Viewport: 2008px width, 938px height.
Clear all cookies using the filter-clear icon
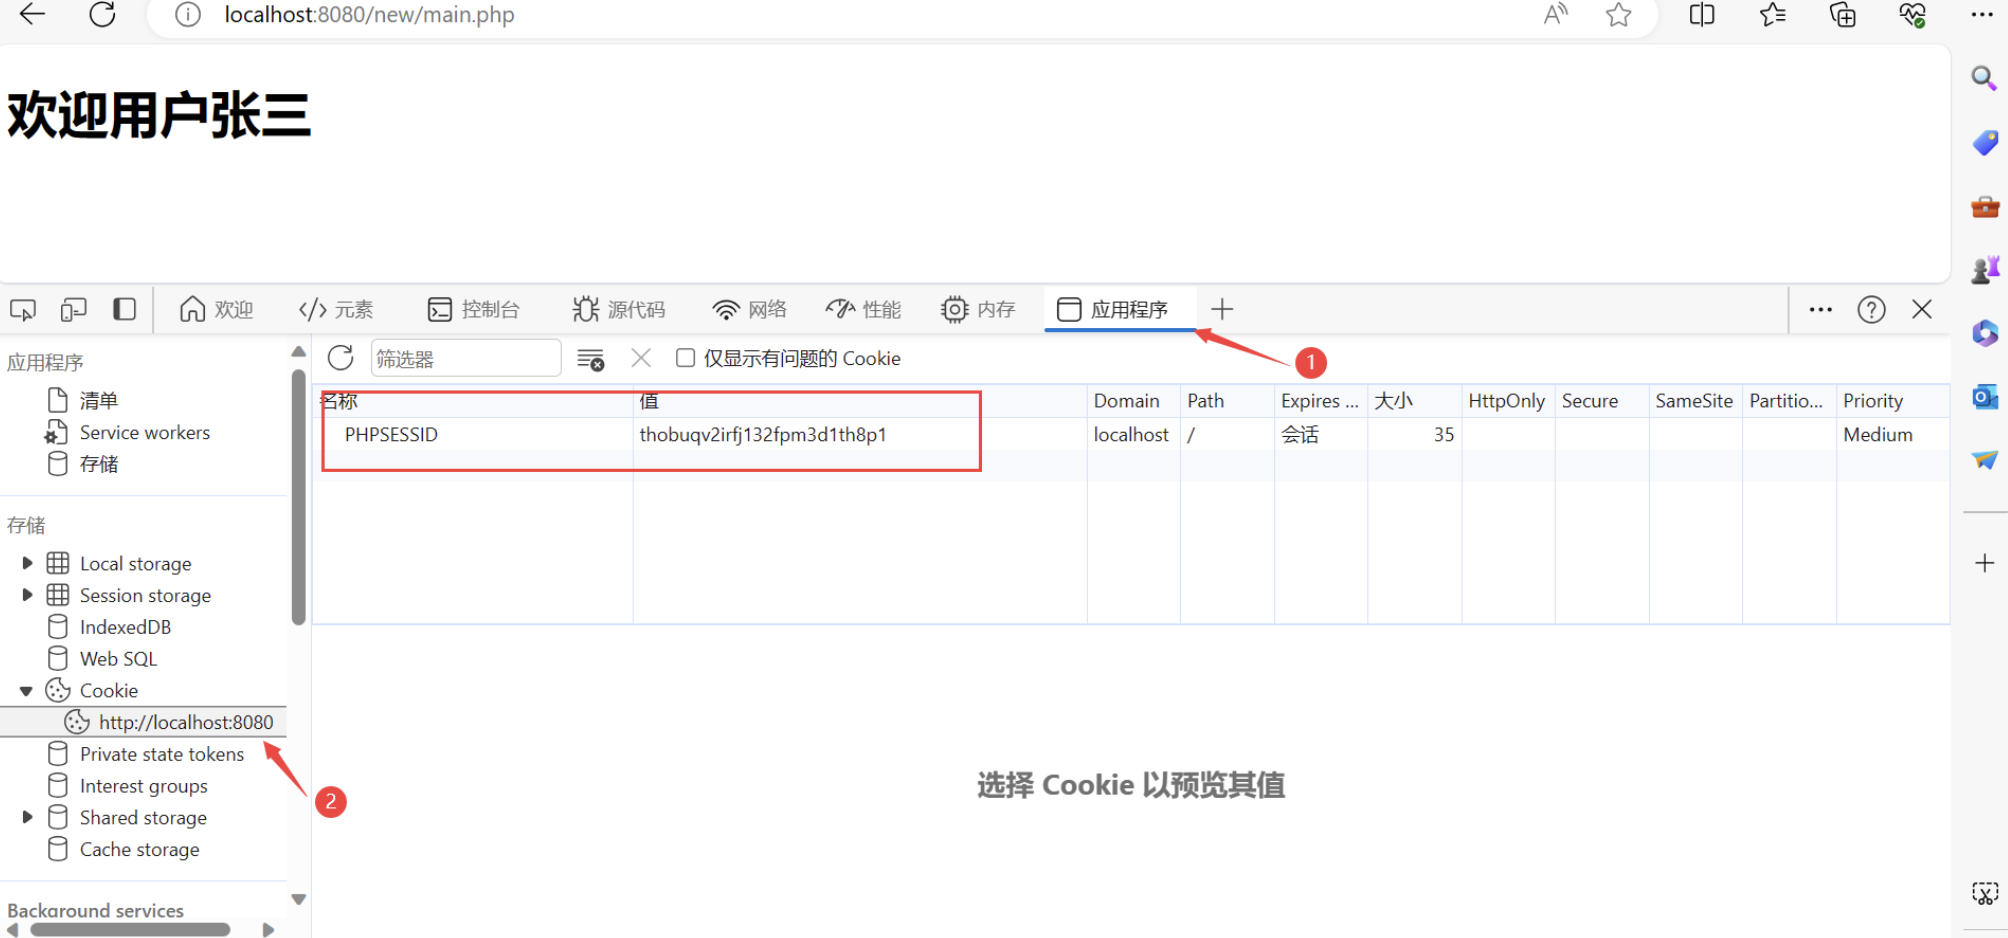click(x=591, y=359)
